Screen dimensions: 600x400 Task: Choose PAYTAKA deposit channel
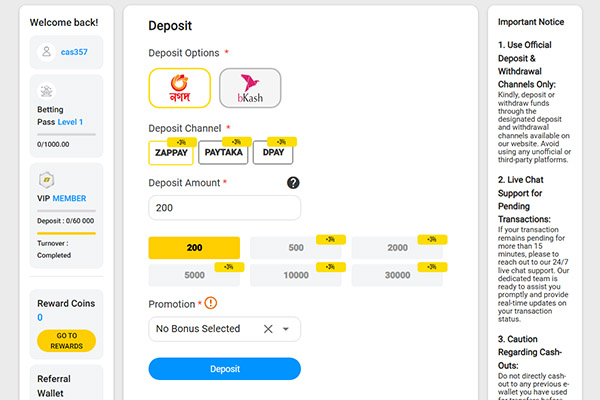coord(223,153)
